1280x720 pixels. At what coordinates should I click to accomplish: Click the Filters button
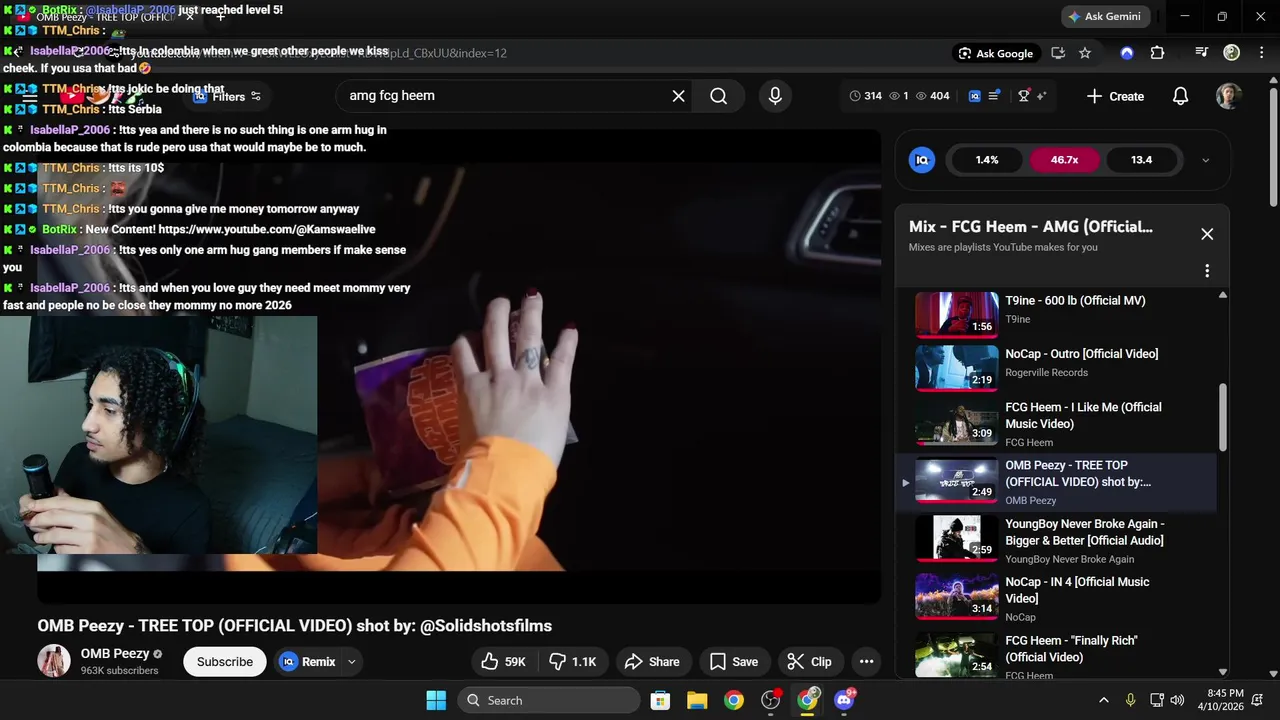(227, 96)
